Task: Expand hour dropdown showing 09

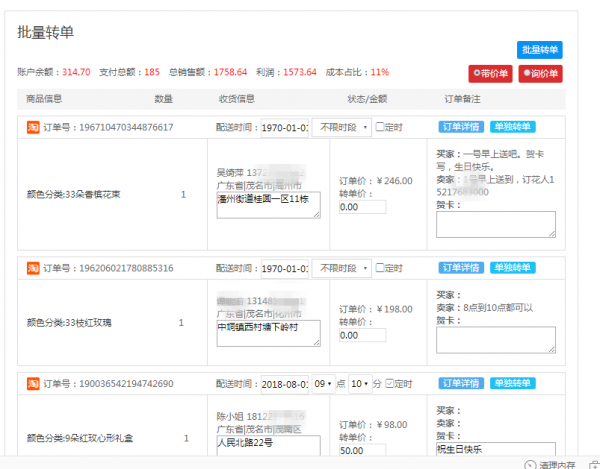Action: coord(324,383)
